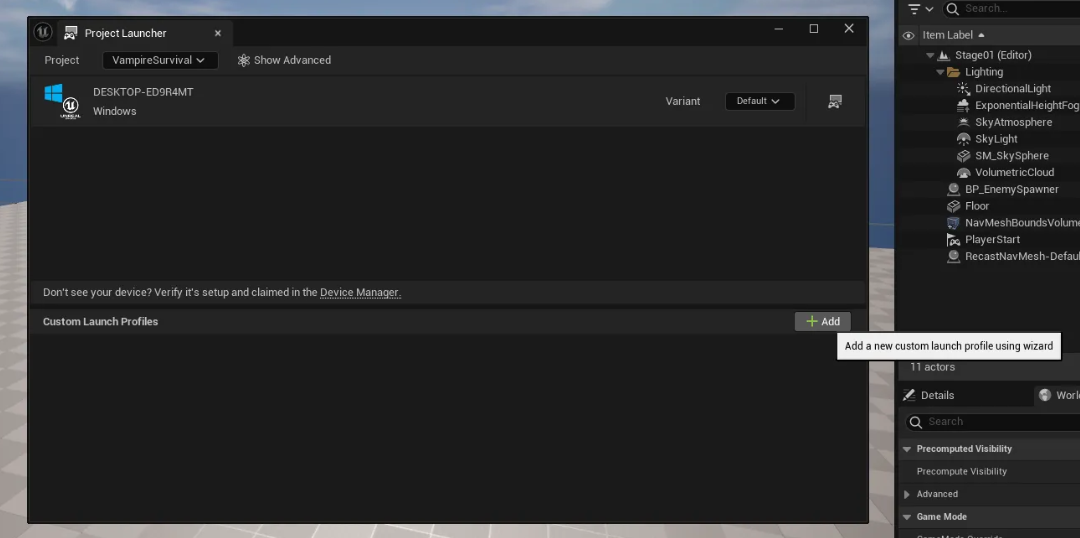
Task: Click the Details tab pencil icon
Action: click(909, 395)
